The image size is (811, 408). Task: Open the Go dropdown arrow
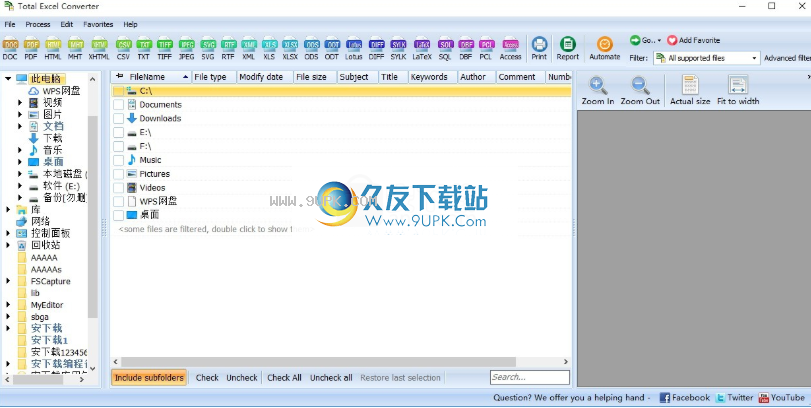point(659,40)
